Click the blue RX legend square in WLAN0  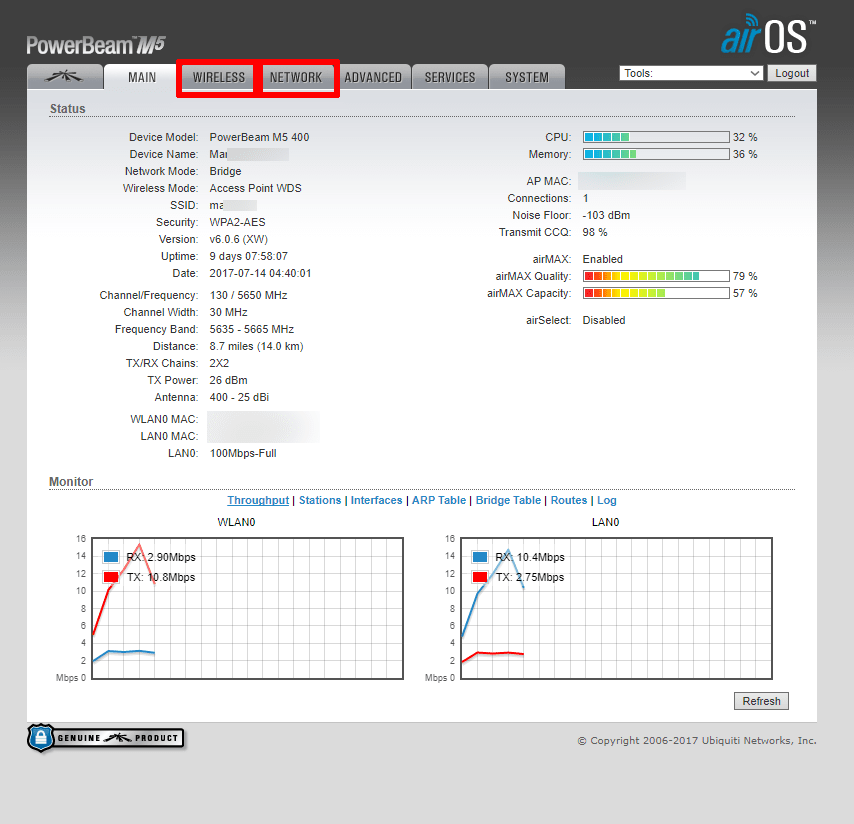(x=111, y=557)
